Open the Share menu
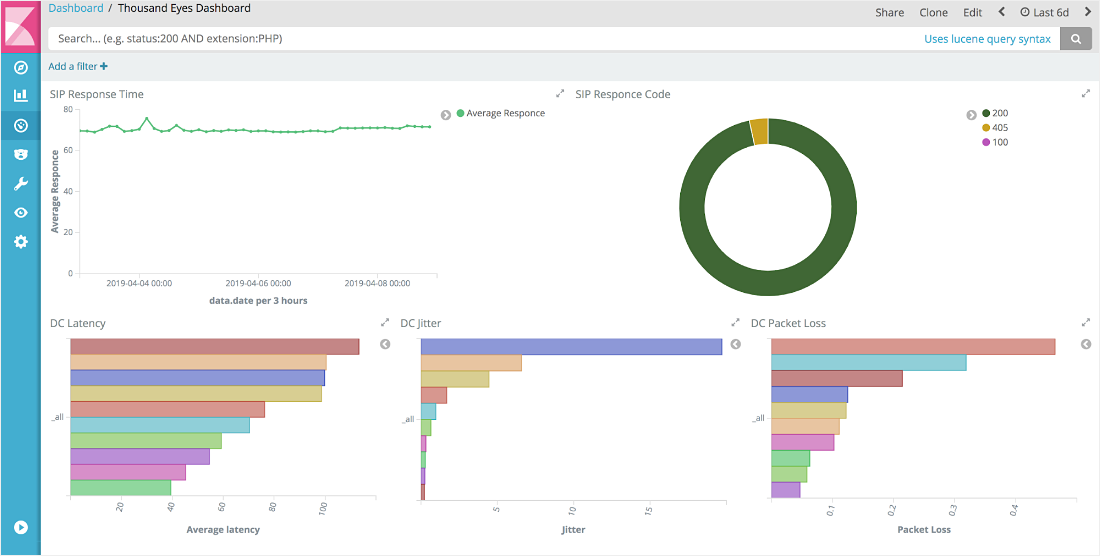 [889, 13]
